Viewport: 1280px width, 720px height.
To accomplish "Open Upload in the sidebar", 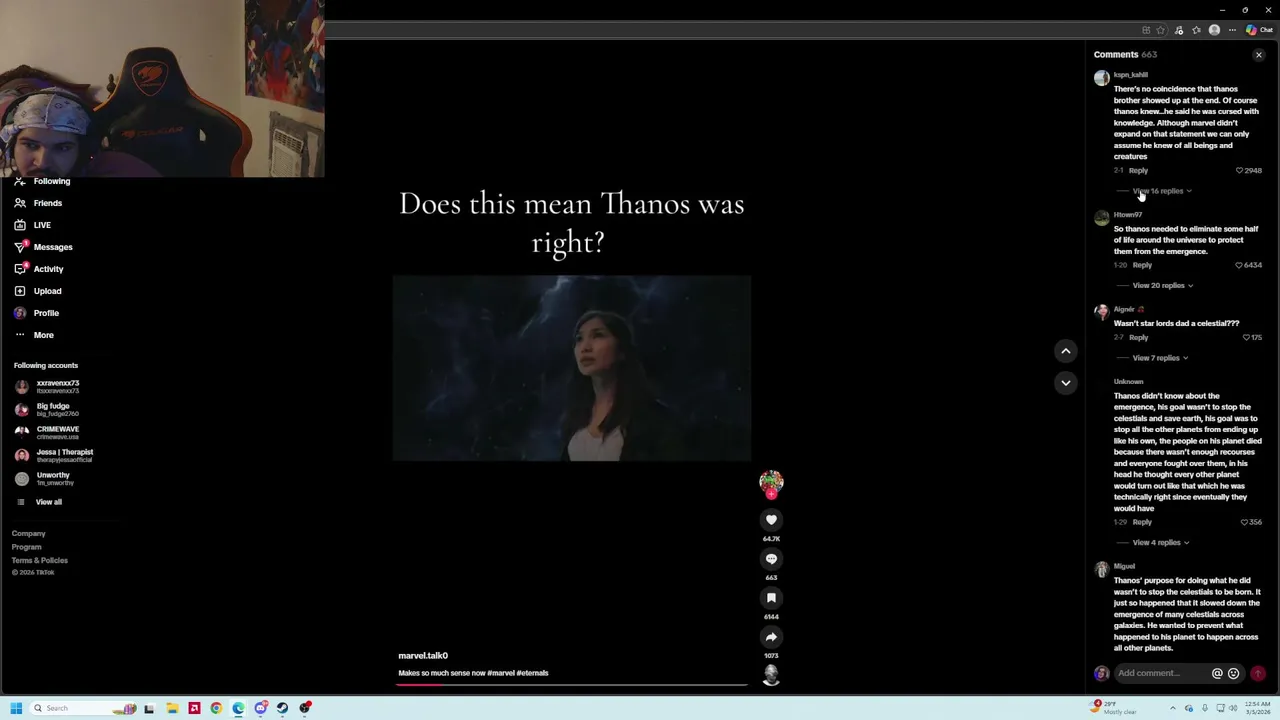I will [x=38, y=291].
